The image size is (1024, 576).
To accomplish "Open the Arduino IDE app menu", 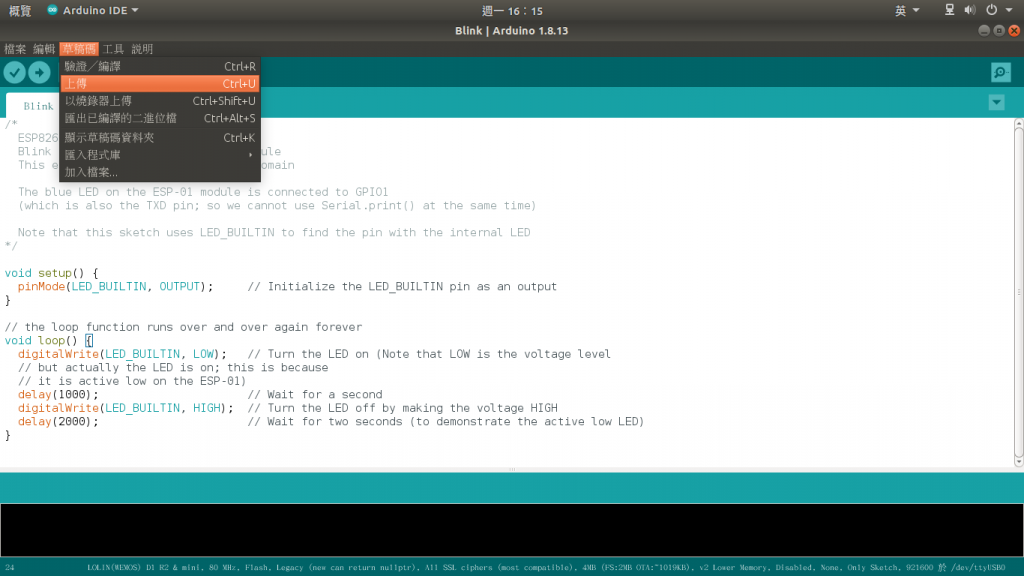I will click(x=93, y=10).
